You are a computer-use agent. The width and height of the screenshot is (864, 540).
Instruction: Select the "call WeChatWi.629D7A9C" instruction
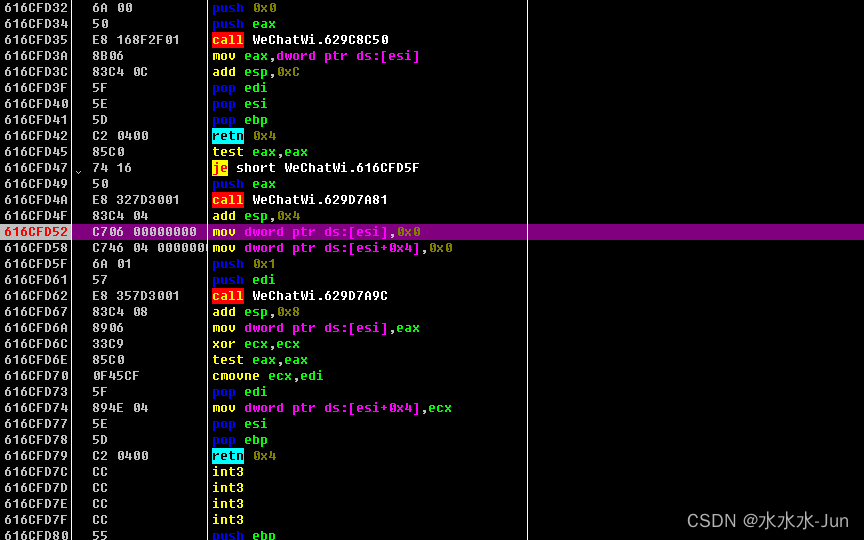pyautogui.click(x=300, y=295)
